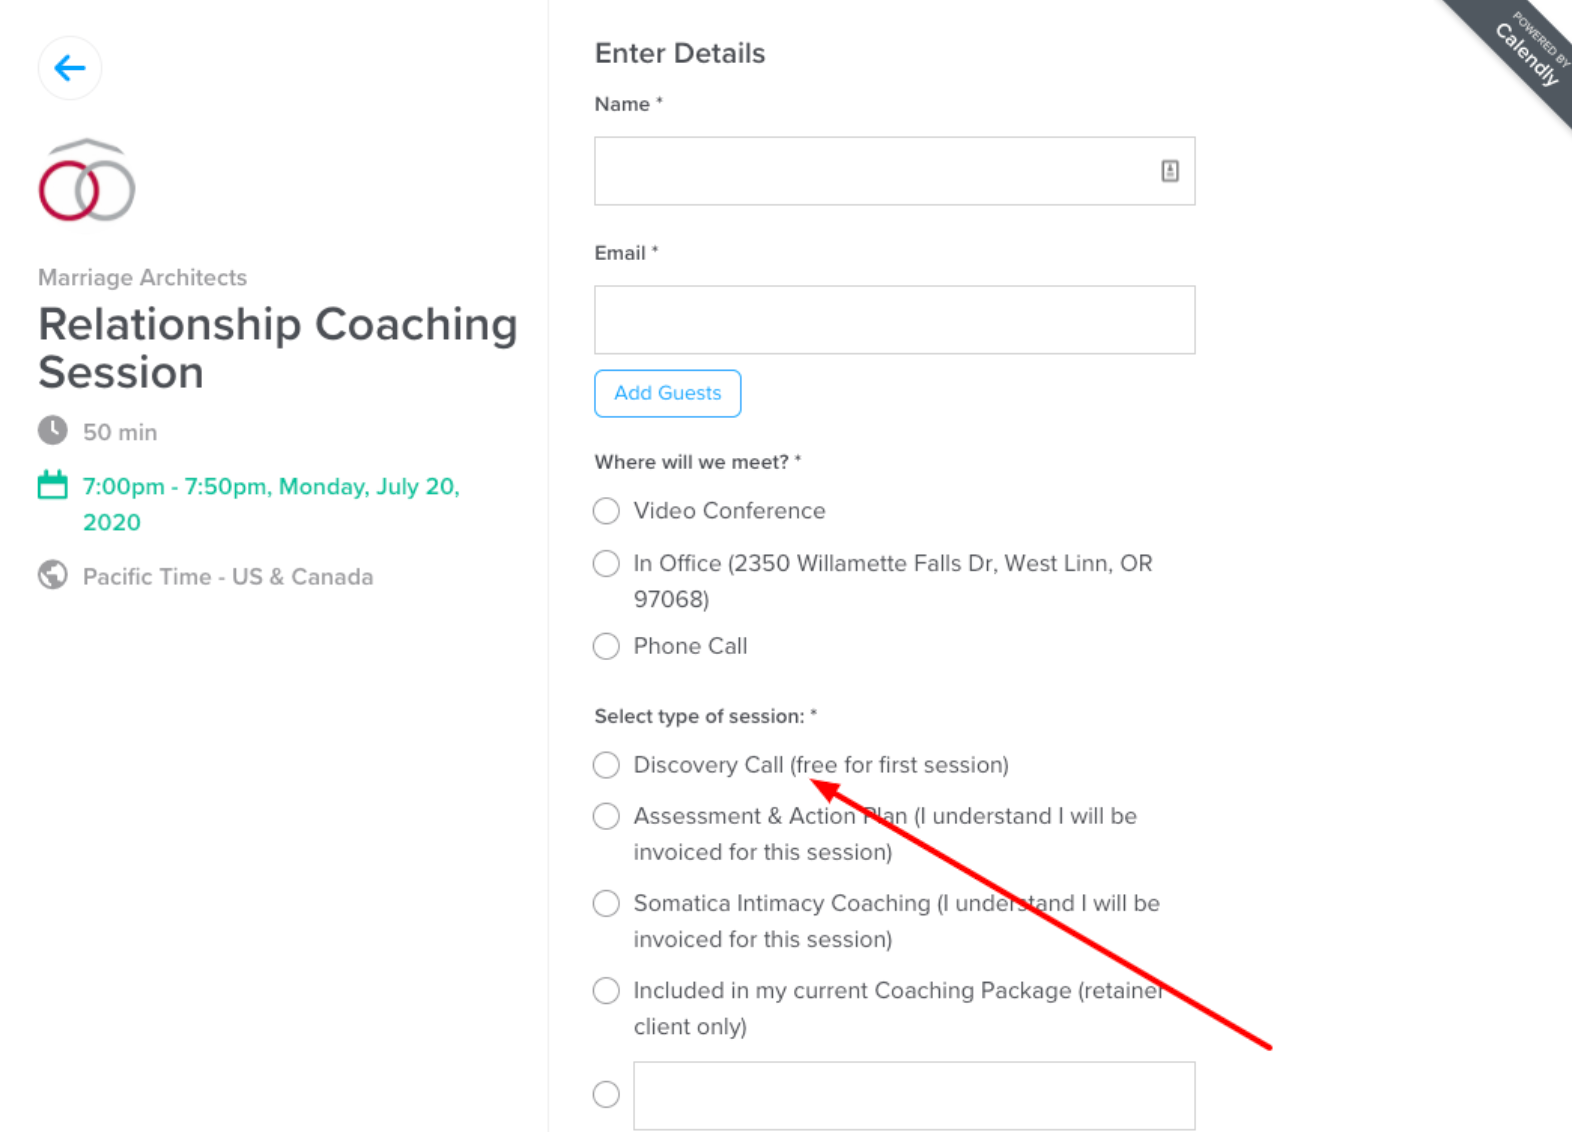Screen dimensions: 1572x1138
Task: Select Discovery Call session type
Action: coord(606,765)
